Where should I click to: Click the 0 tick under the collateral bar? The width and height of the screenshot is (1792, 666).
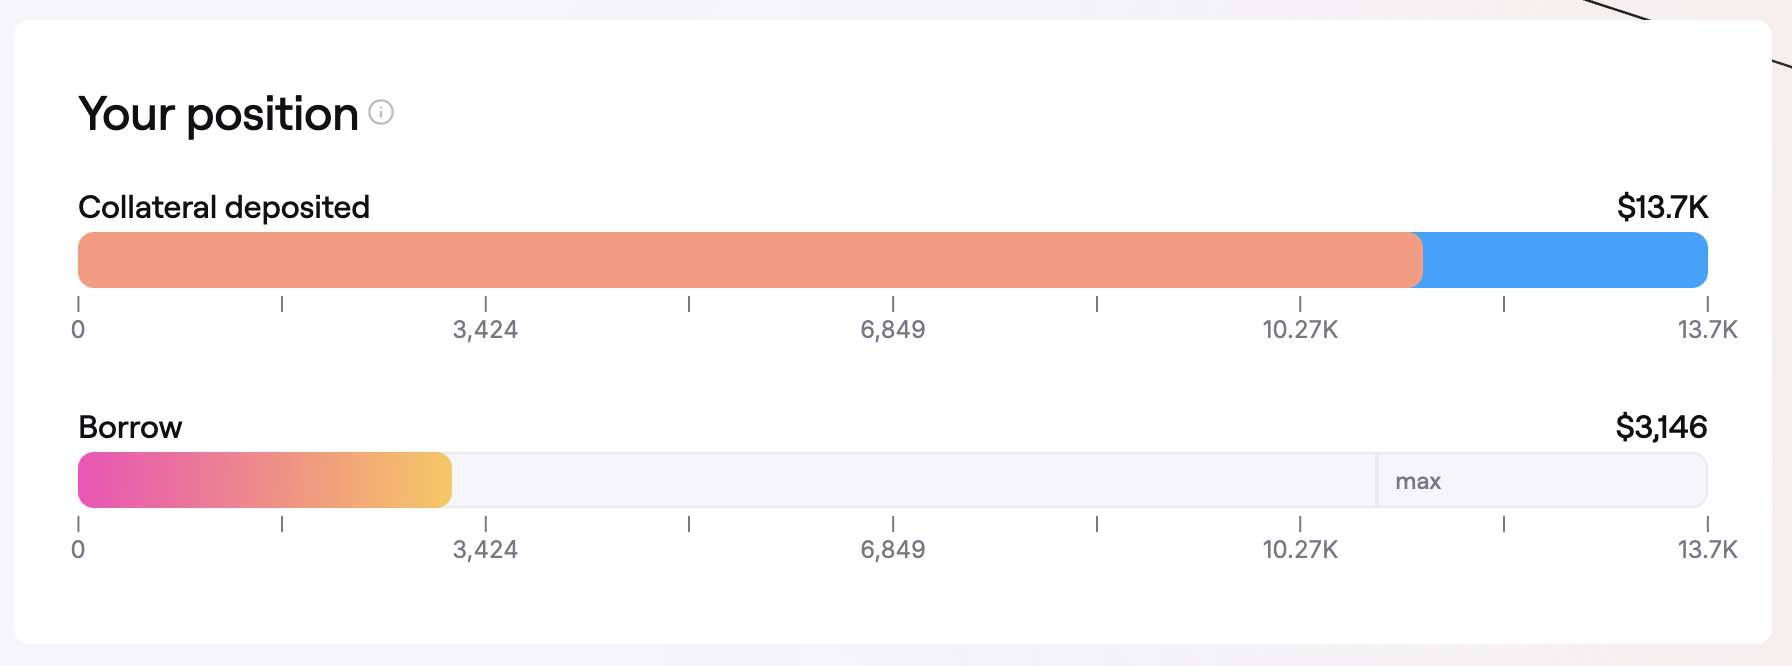click(x=78, y=329)
